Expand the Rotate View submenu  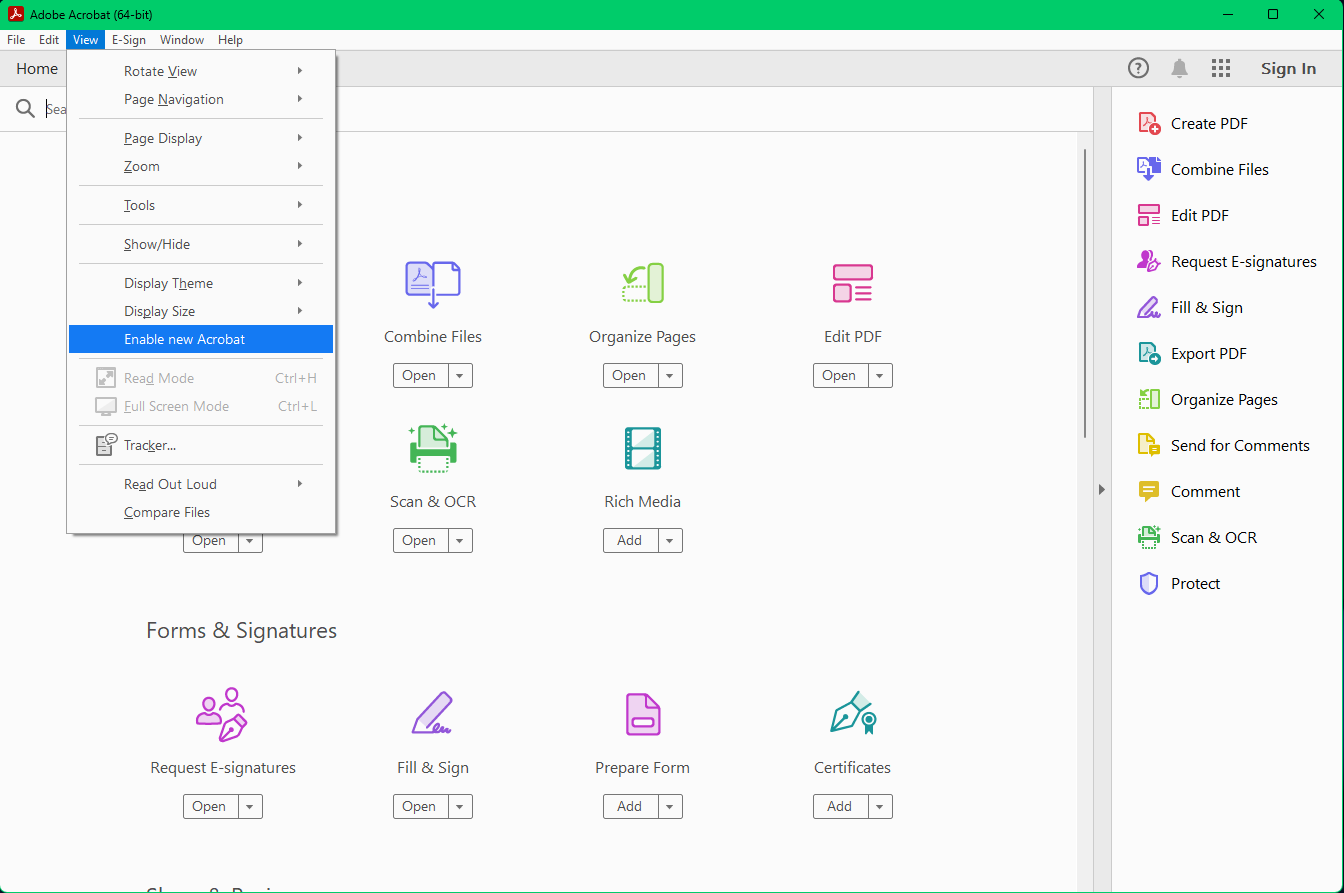[x=201, y=71]
